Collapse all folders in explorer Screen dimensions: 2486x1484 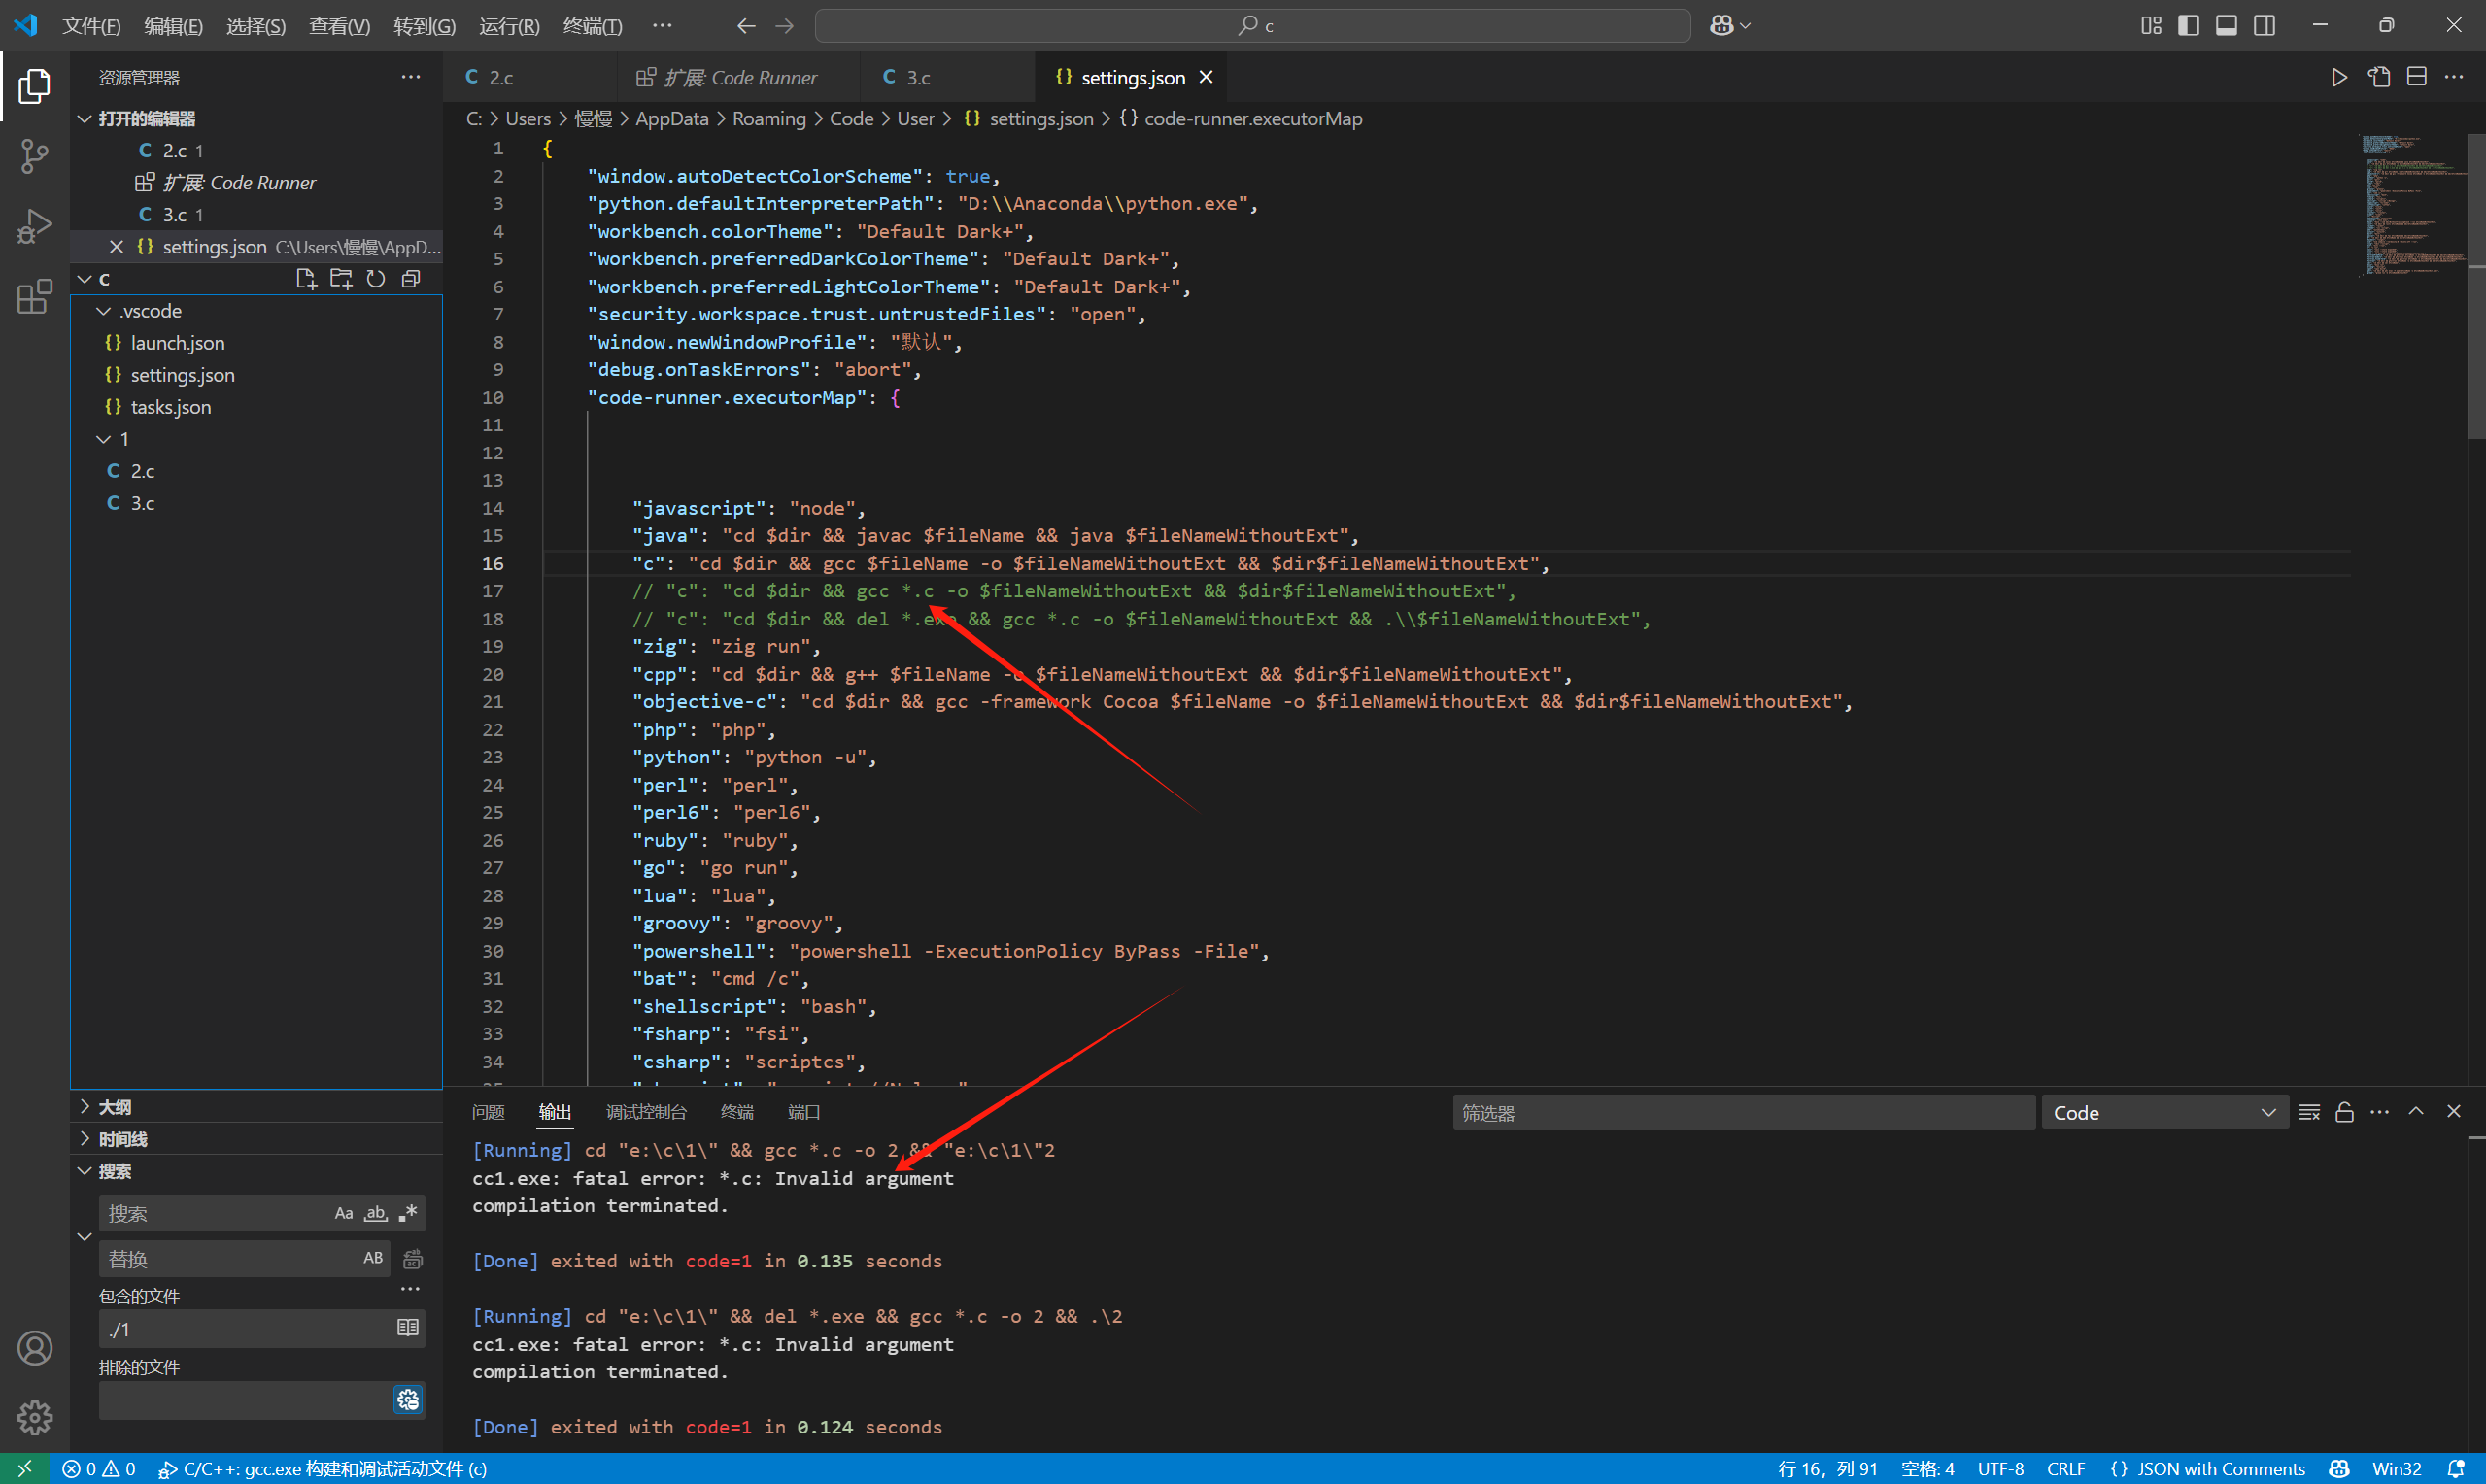(x=410, y=279)
